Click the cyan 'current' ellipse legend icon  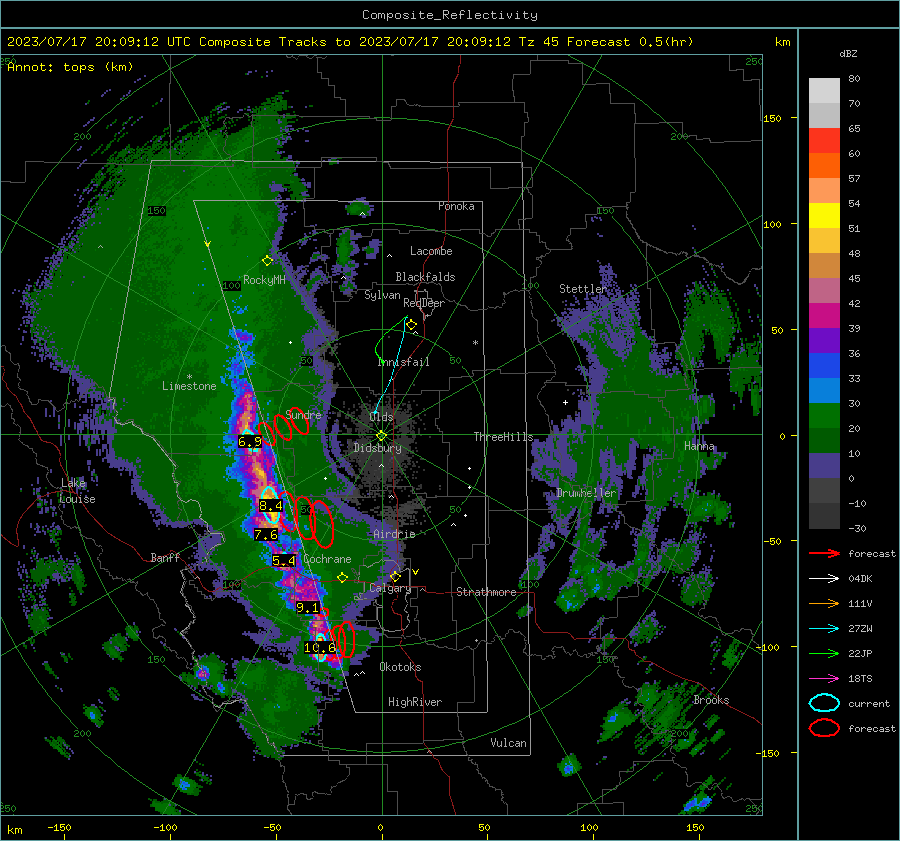pyautogui.click(x=824, y=703)
